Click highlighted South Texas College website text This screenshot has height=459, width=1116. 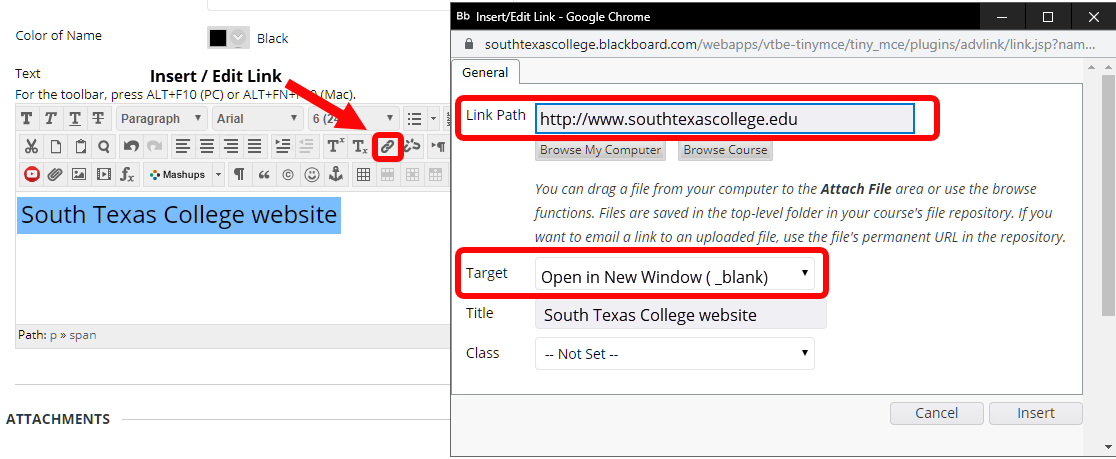(x=179, y=215)
